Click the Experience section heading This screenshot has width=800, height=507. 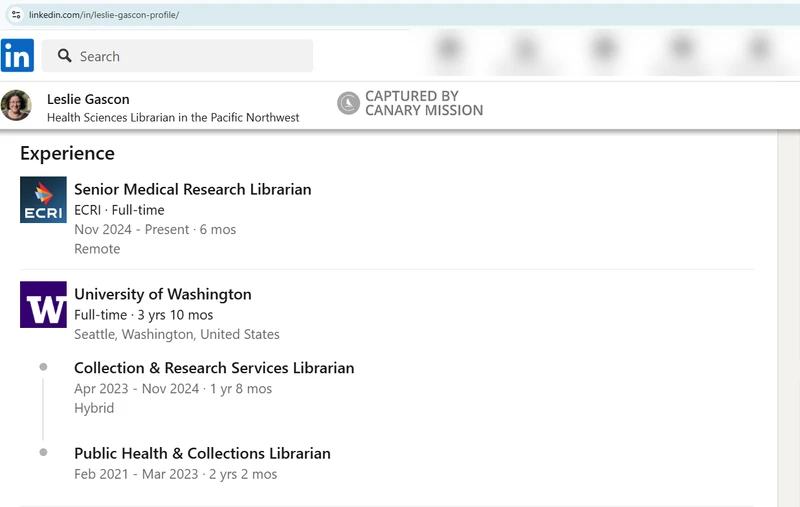point(67,154)
